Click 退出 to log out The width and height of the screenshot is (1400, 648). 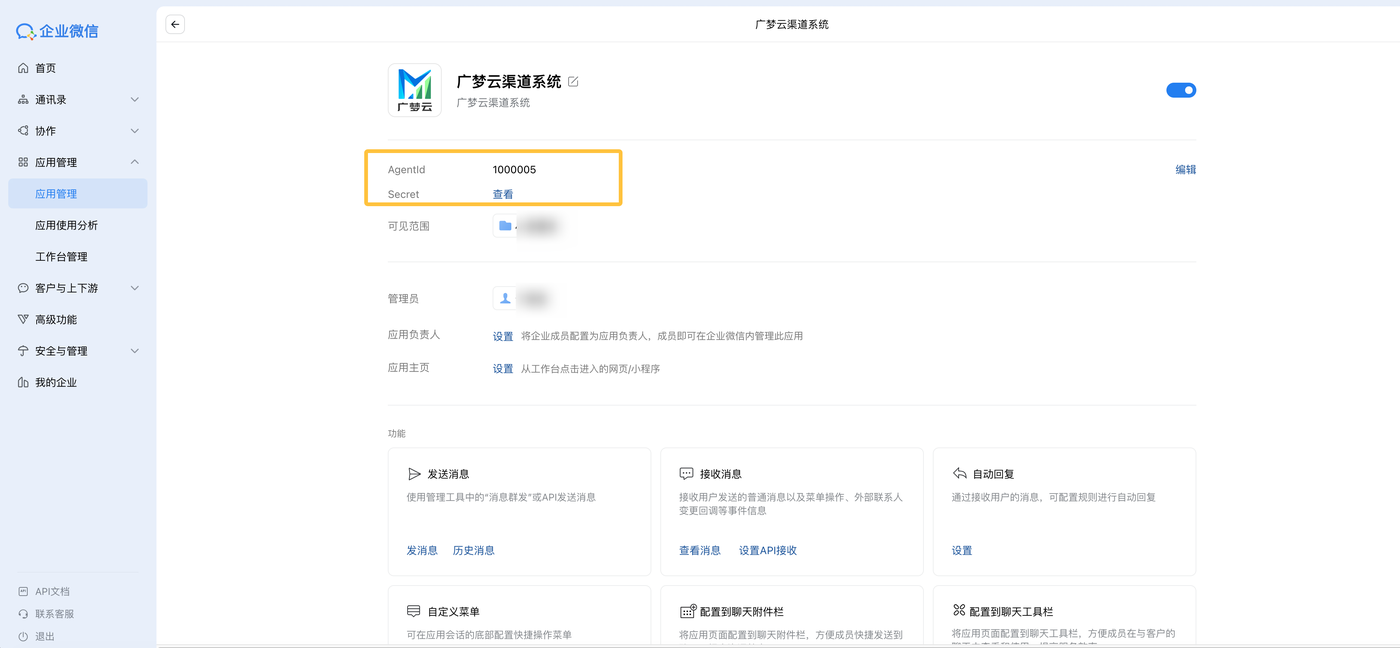[x=45, y=637]
